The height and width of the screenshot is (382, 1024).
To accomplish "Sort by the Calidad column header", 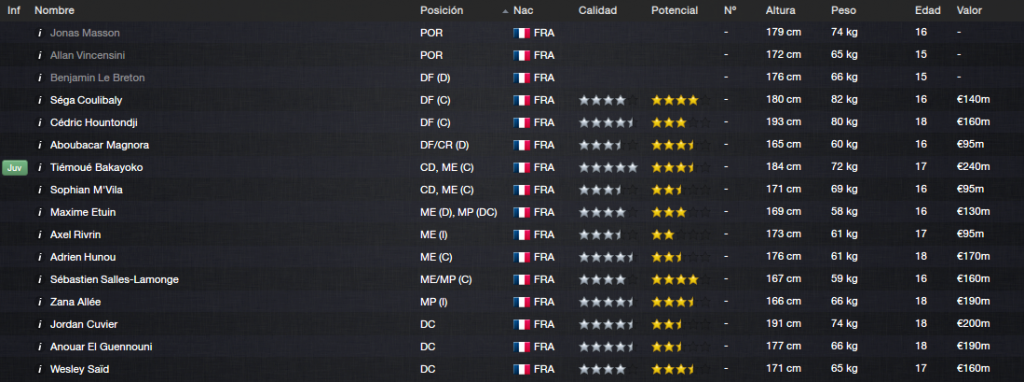I will click(x=598, y=10).
